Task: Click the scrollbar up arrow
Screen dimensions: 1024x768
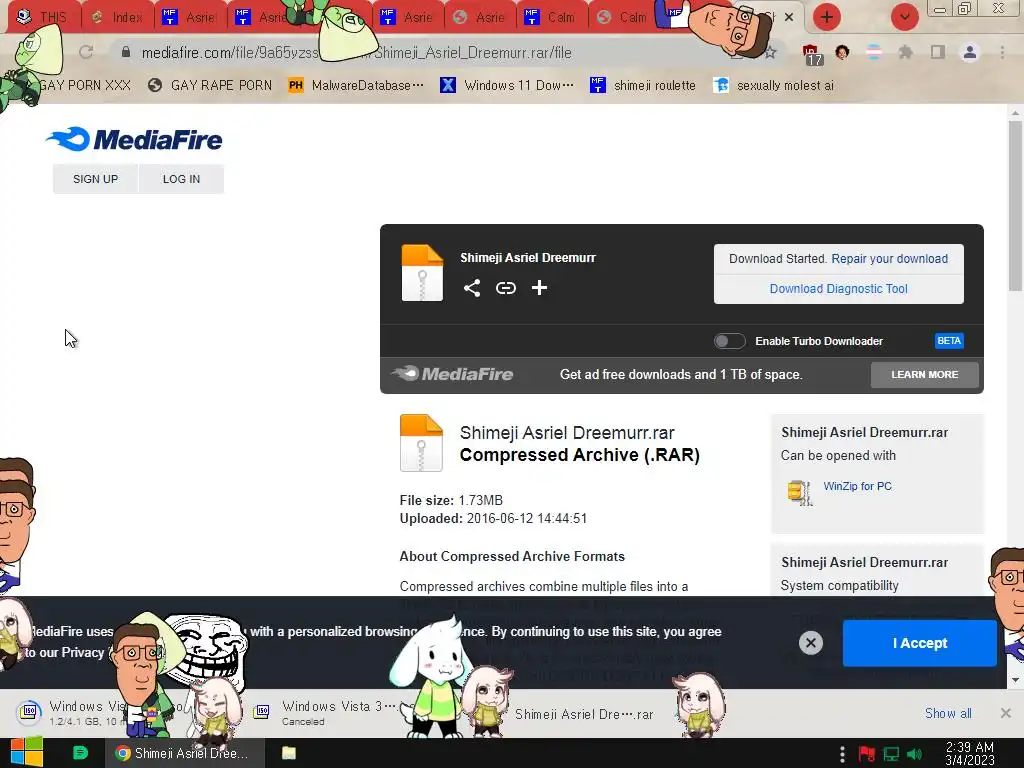Action: 1015,112
